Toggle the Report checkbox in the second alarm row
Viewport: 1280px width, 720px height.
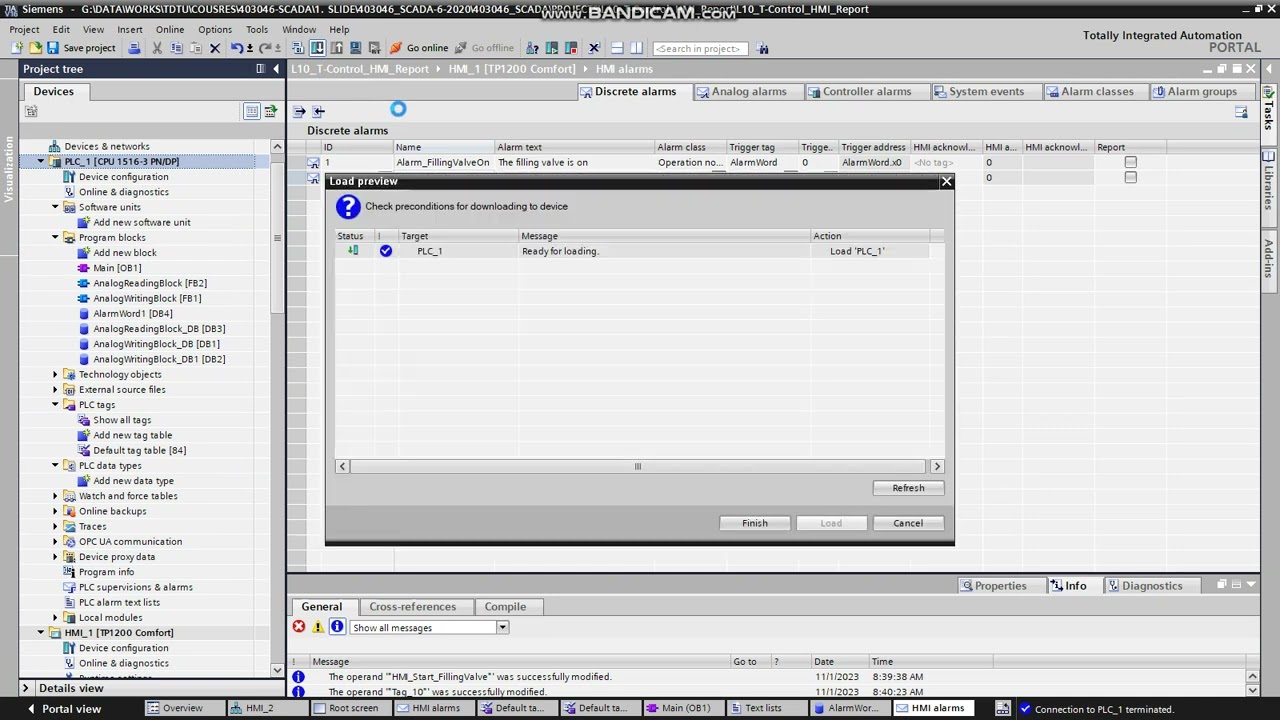(1130, 177)
